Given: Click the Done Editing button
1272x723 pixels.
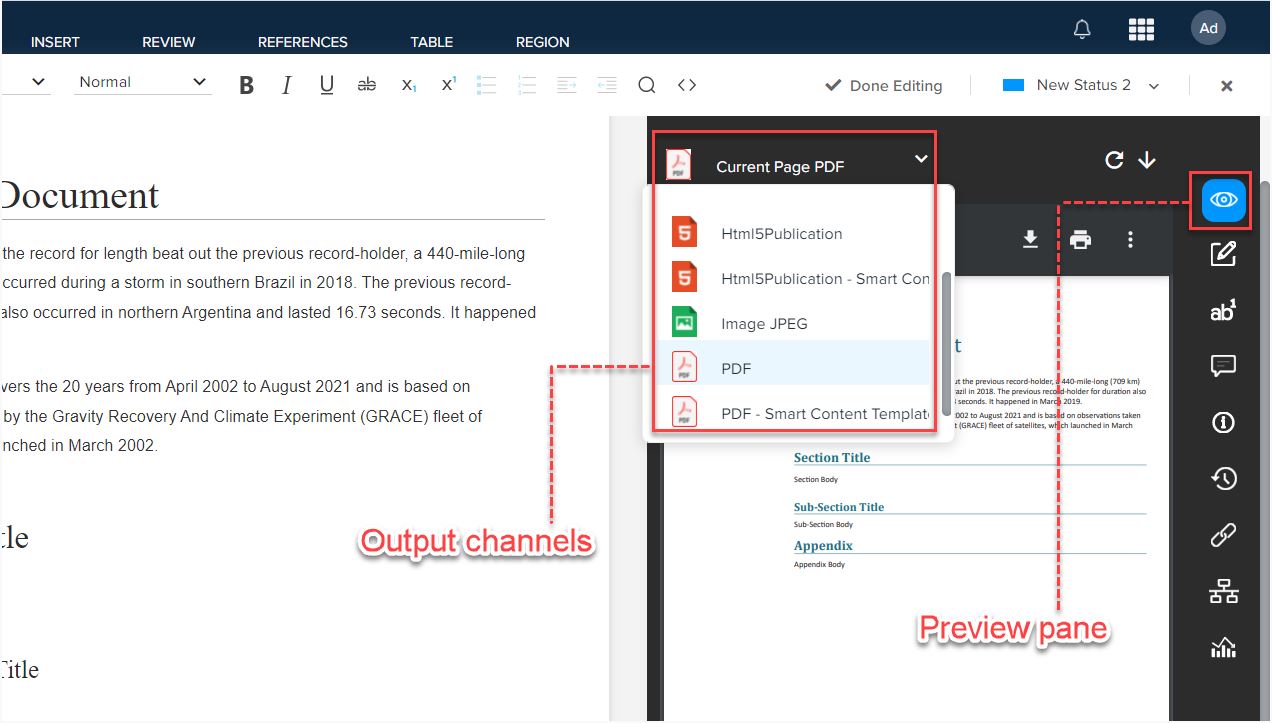Looking at the screenshot, I should [883, 86].
